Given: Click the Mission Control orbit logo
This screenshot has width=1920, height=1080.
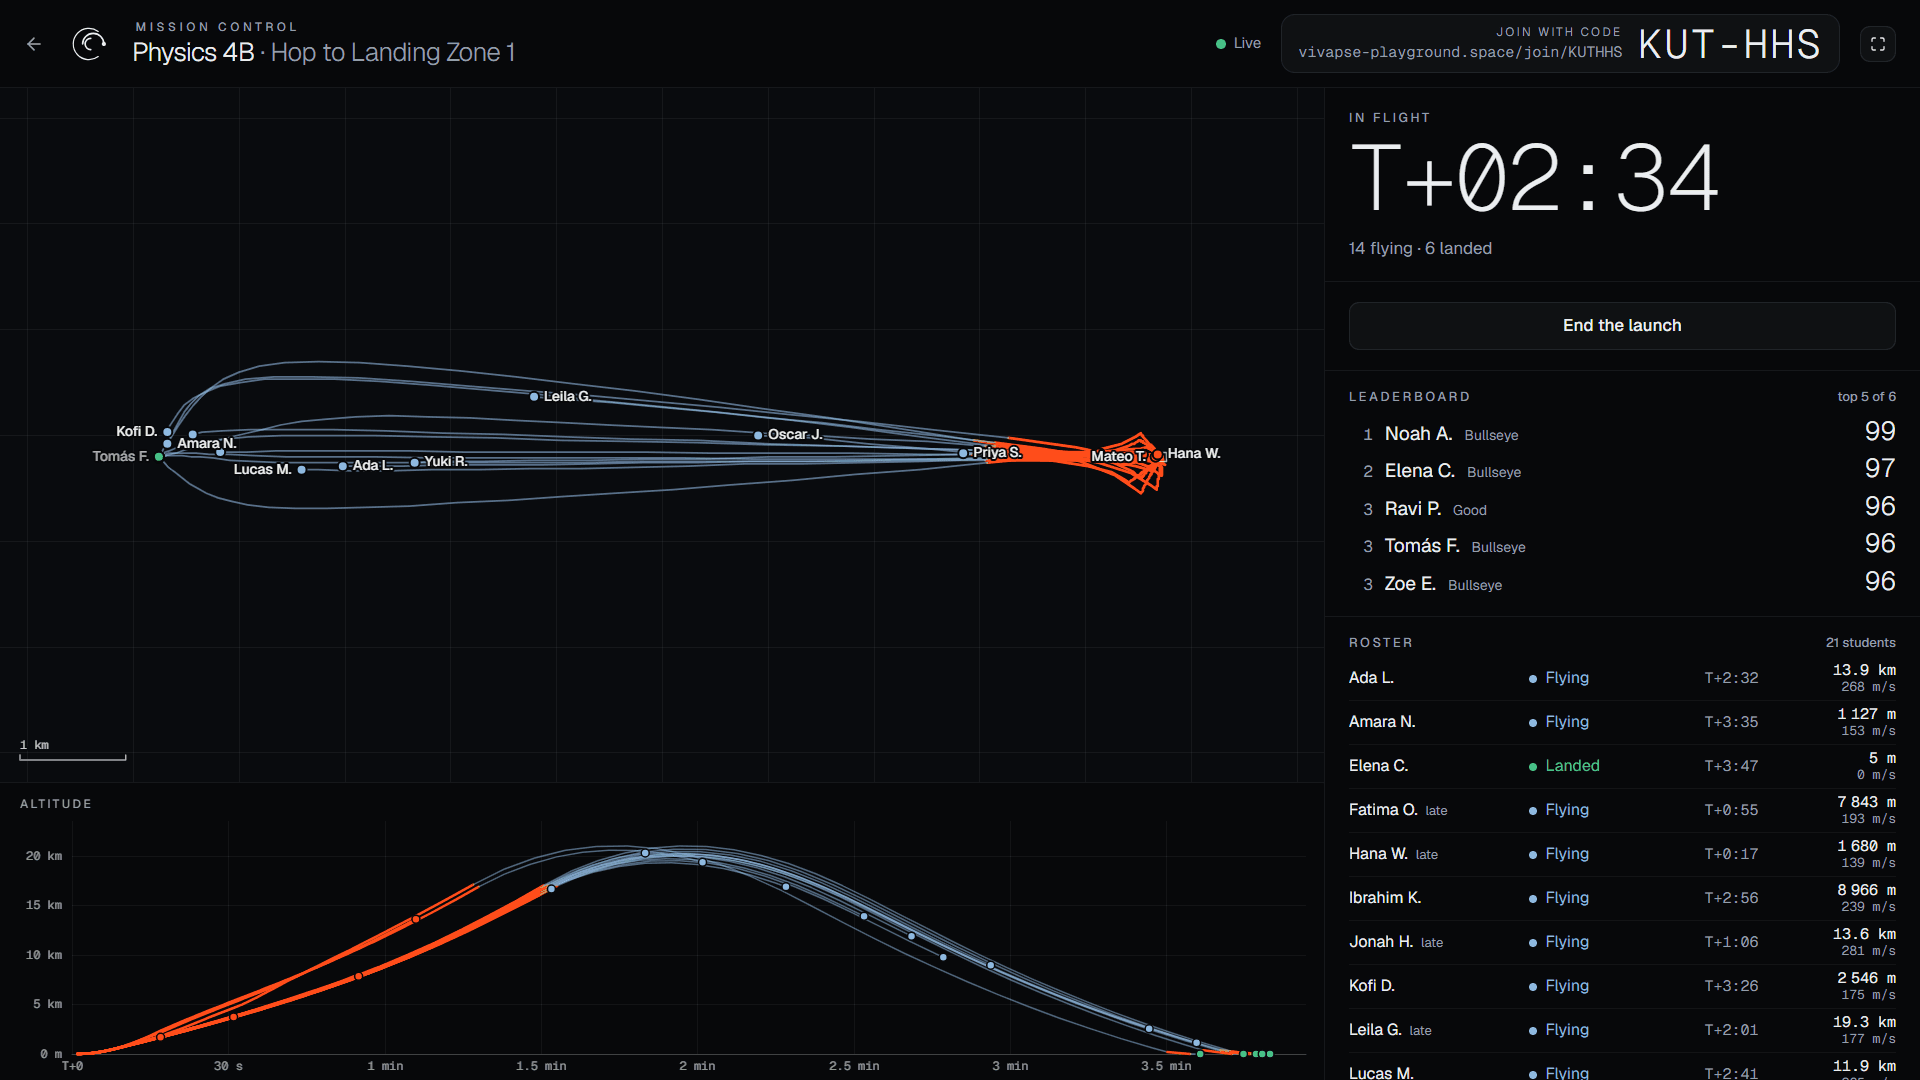Looking at the screenshot, I should pos(89,44).
